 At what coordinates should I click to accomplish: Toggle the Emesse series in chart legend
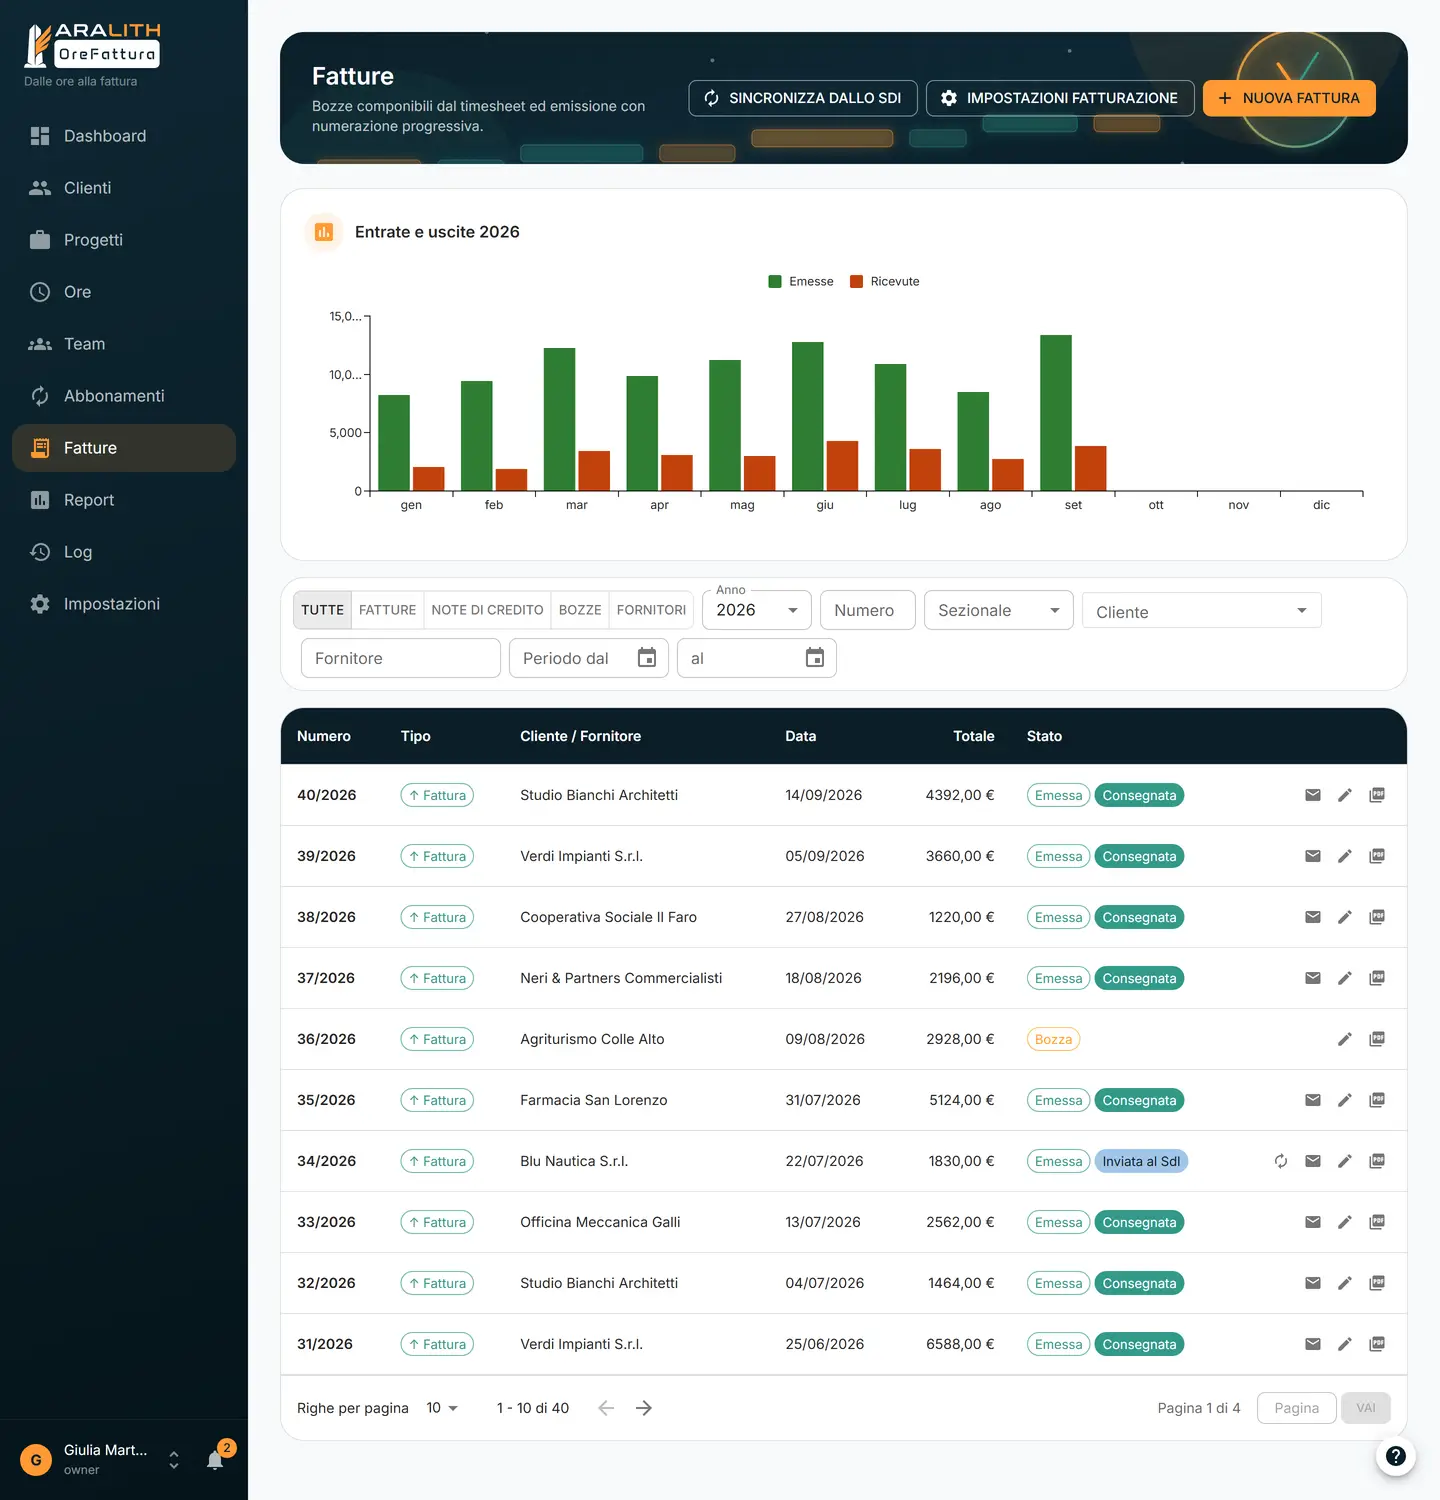click(801, 282)
